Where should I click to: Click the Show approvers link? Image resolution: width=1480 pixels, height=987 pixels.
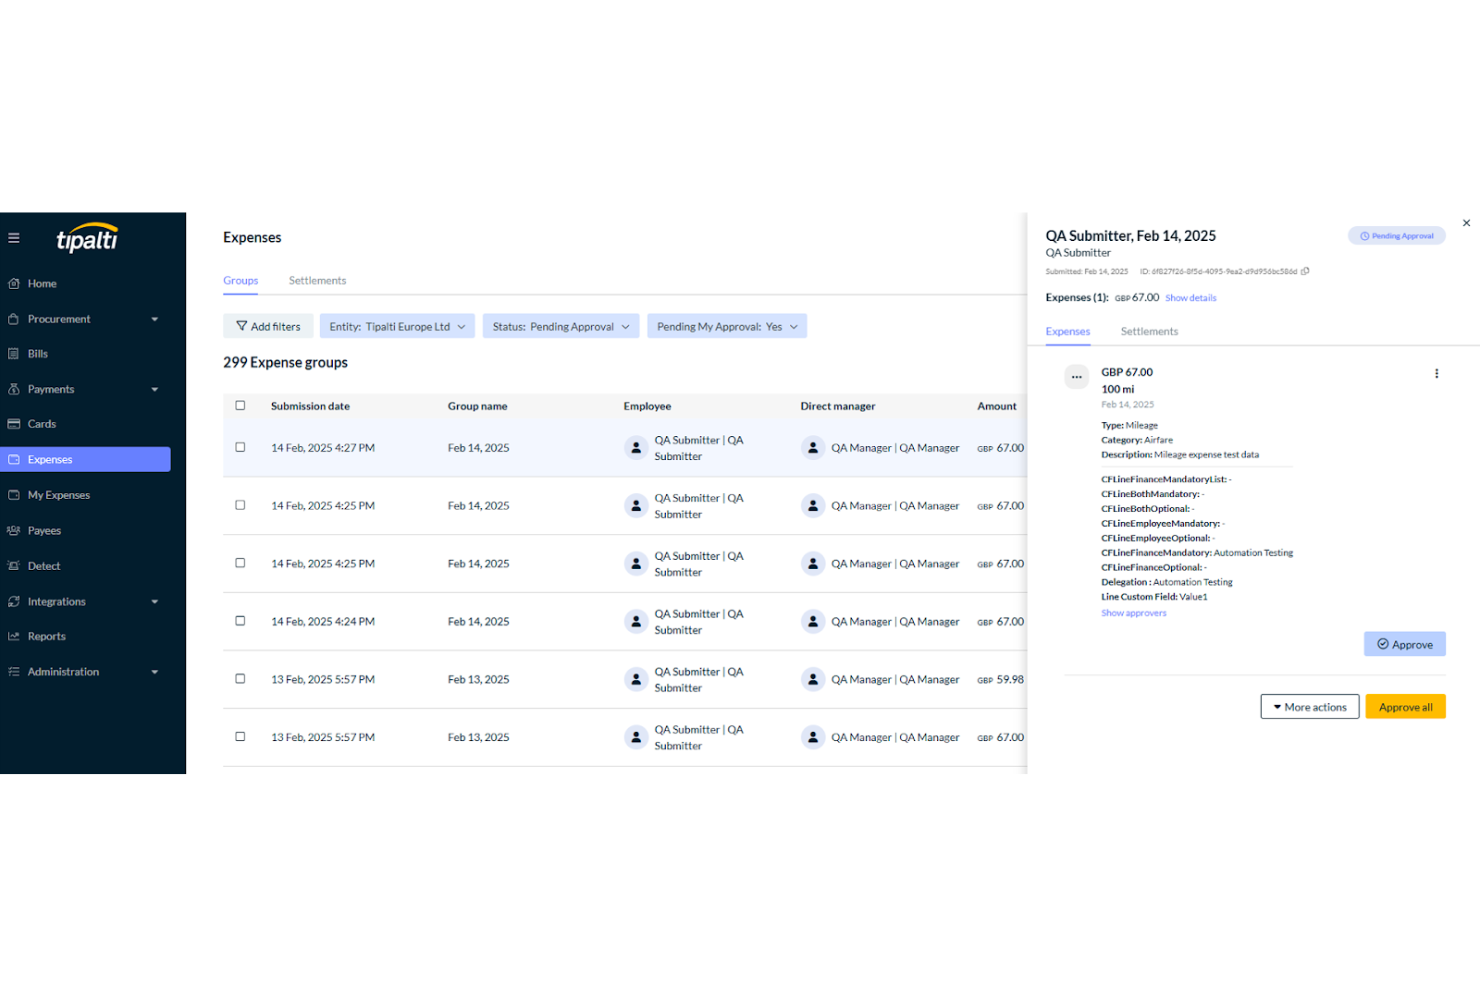(1133, 613)
